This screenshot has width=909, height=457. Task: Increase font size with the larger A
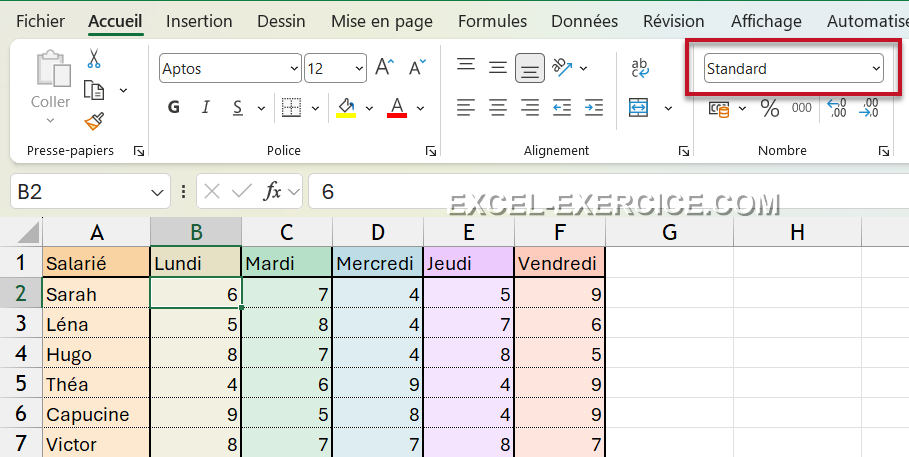click(x=385, y=68)
